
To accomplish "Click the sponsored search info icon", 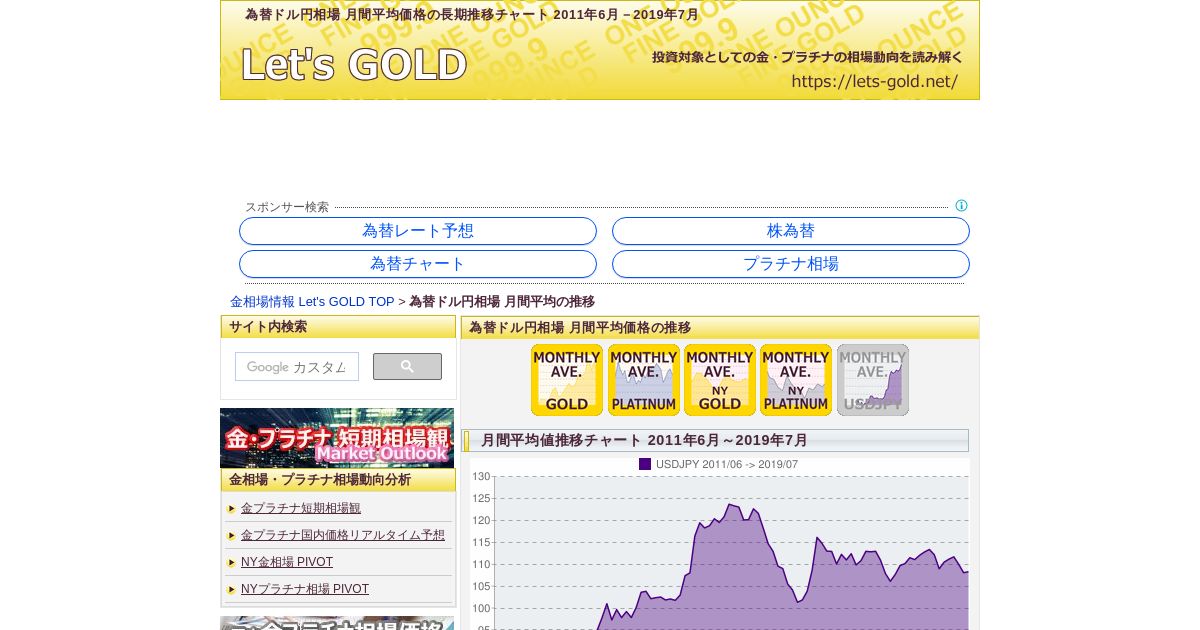I will pos(961,206).
